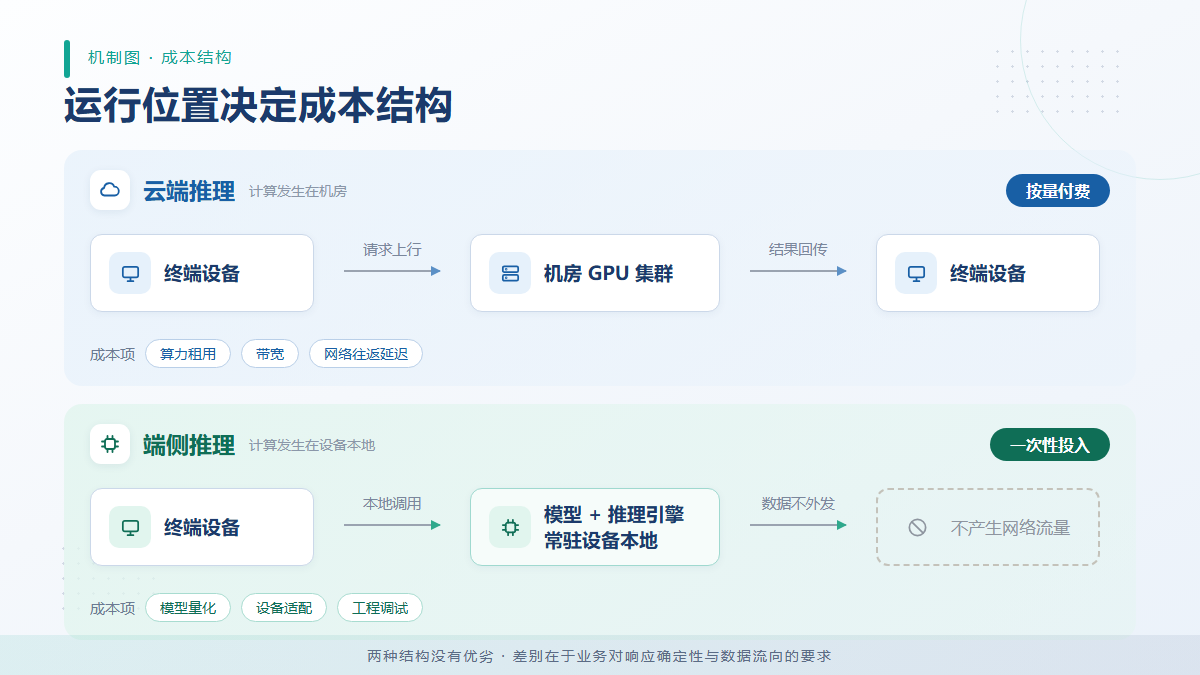The height and width of the screenshot is (675, 1200).
Task: Click the prohibited icon in 不产生网络流量 box
Action: pos(917,527)
